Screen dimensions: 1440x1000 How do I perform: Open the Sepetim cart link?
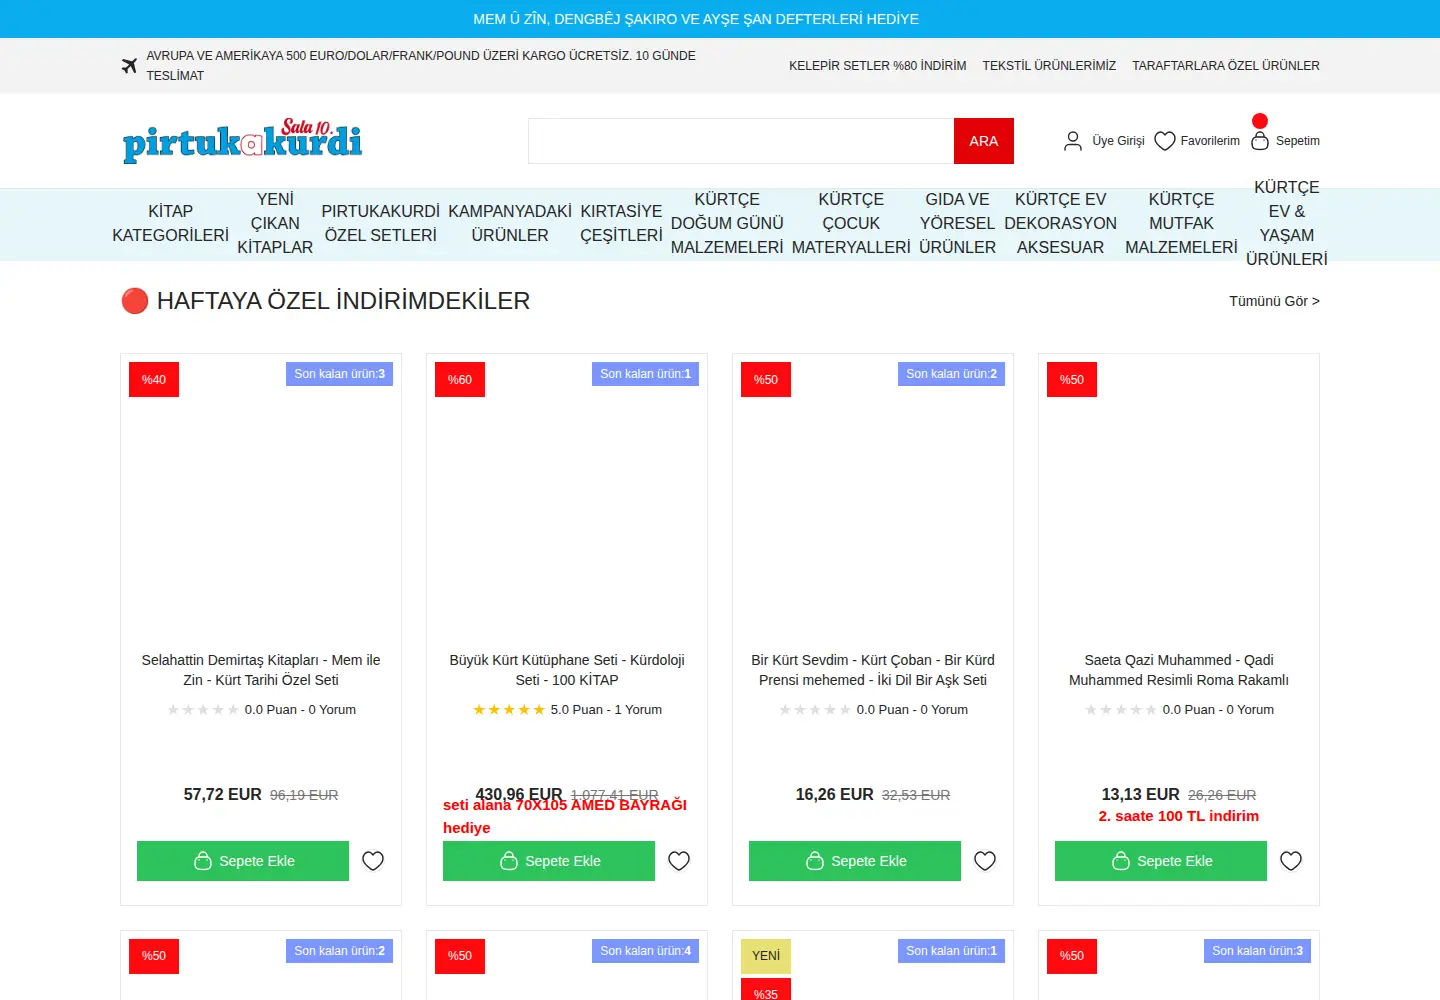1298,141
